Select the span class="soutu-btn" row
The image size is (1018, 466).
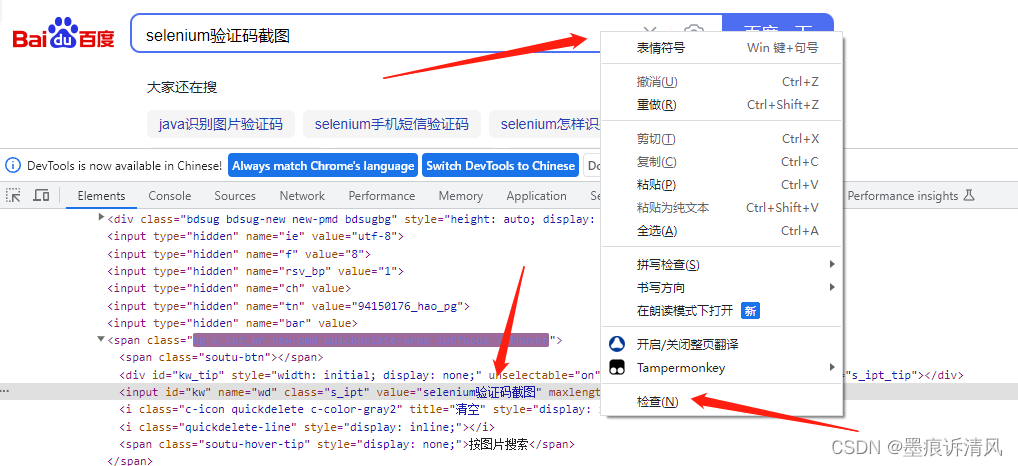[221, 357]
